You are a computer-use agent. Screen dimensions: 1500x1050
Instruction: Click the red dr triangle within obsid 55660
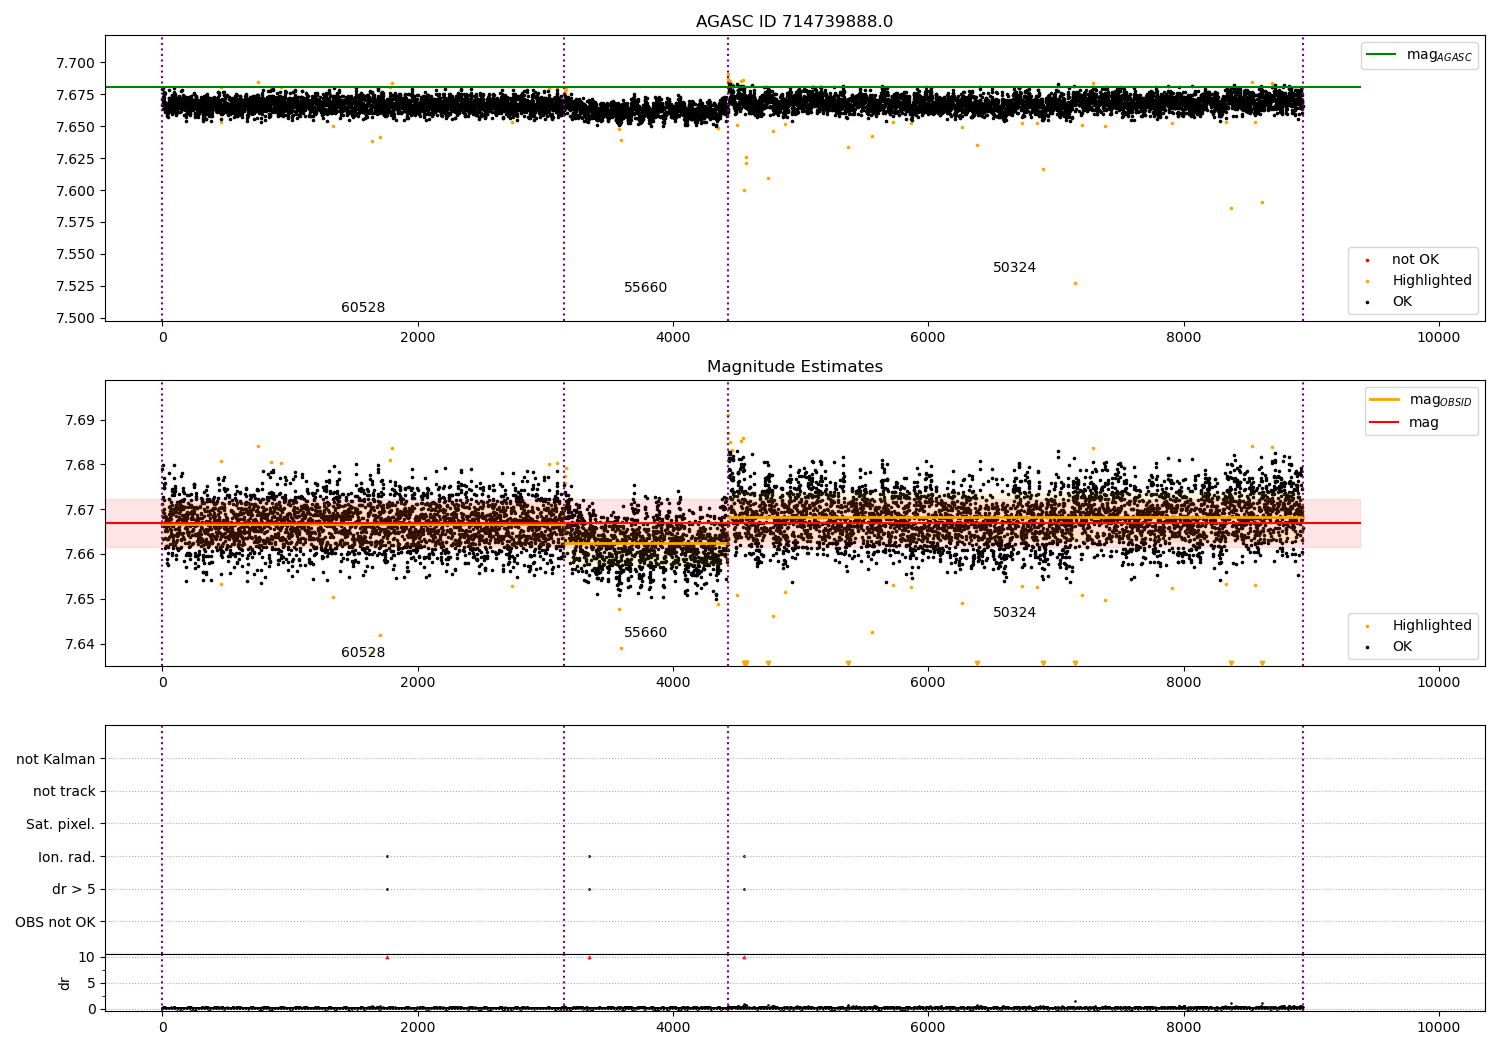(x=589, y=957)
